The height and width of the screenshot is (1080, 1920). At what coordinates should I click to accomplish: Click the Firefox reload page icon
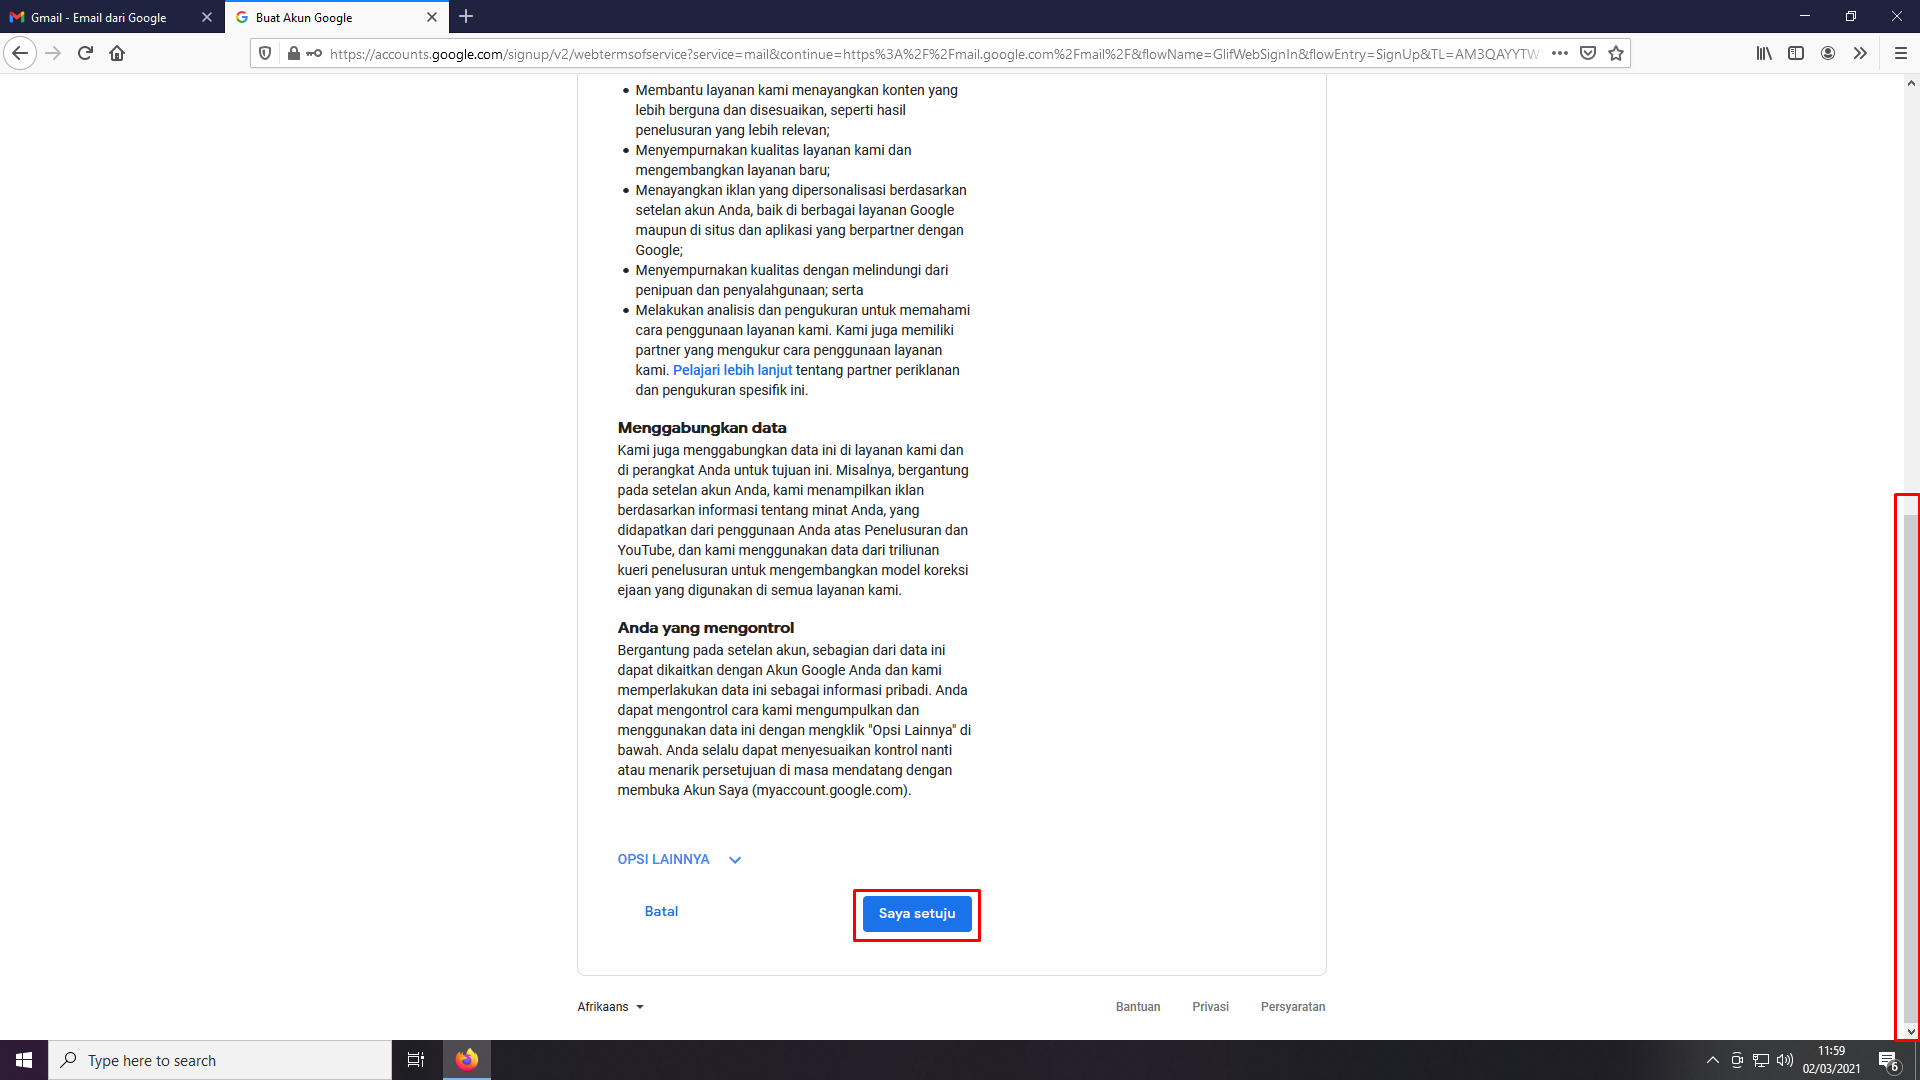pyautogui.click(x=85, y=53)
